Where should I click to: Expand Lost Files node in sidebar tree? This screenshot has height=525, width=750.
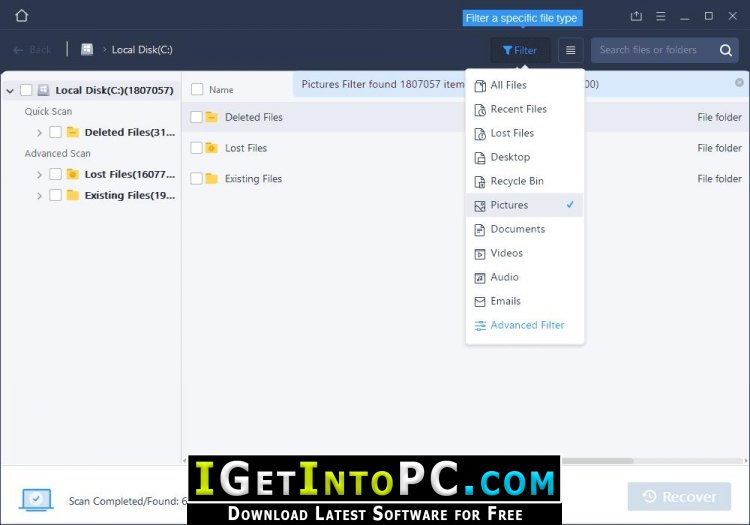tap(39, 175)
